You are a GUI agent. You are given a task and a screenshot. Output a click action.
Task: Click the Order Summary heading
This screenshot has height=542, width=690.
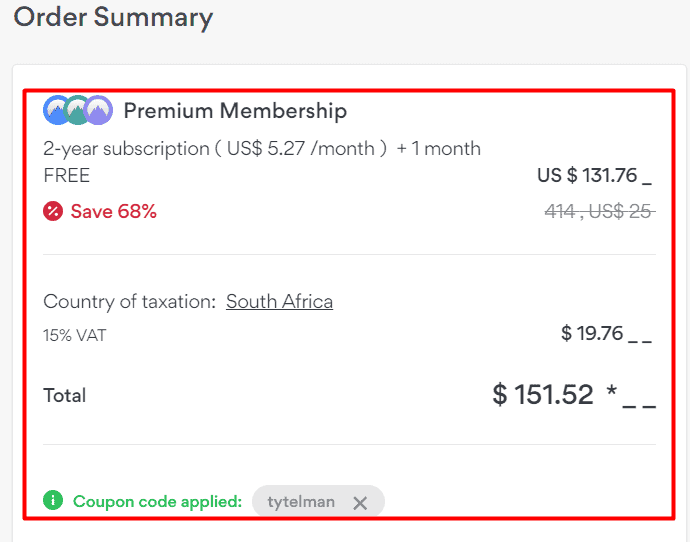(x=113, y=17)
